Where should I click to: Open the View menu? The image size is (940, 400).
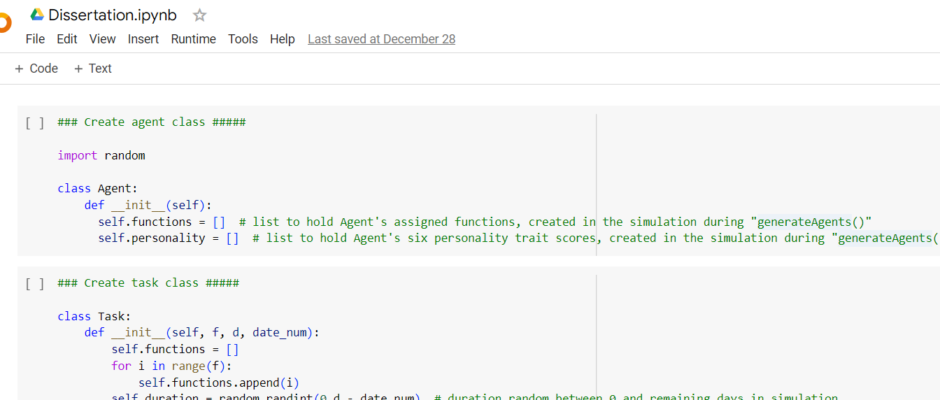(102, 39)
